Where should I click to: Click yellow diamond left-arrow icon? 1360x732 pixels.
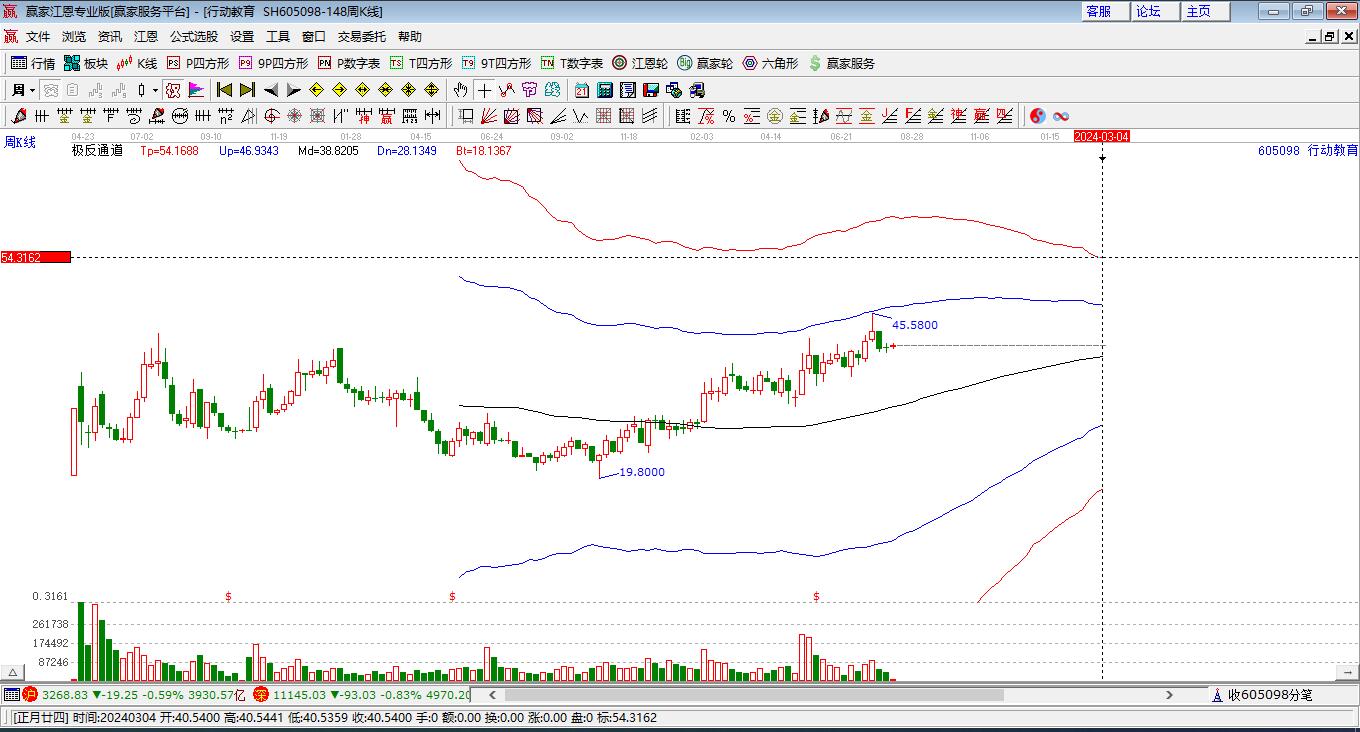(316, 90)
